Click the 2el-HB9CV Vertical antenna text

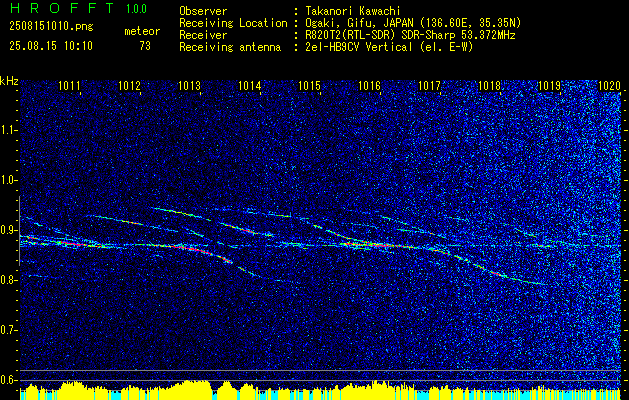[x=390, y=47]
